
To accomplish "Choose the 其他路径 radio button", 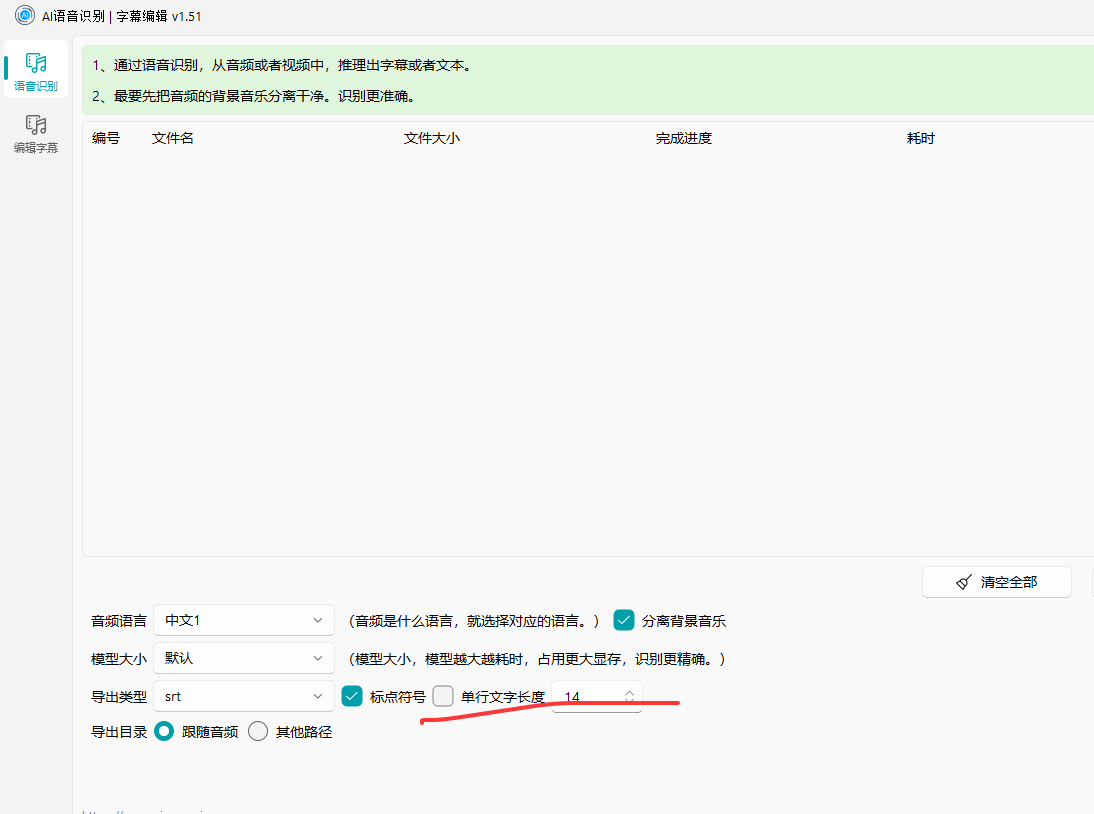I will [258, 731].
